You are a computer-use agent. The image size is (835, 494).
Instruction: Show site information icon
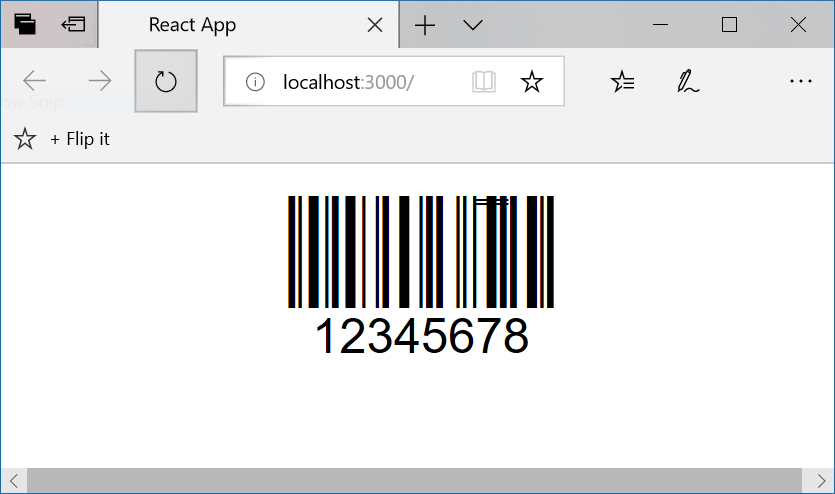tap(255, 82)
